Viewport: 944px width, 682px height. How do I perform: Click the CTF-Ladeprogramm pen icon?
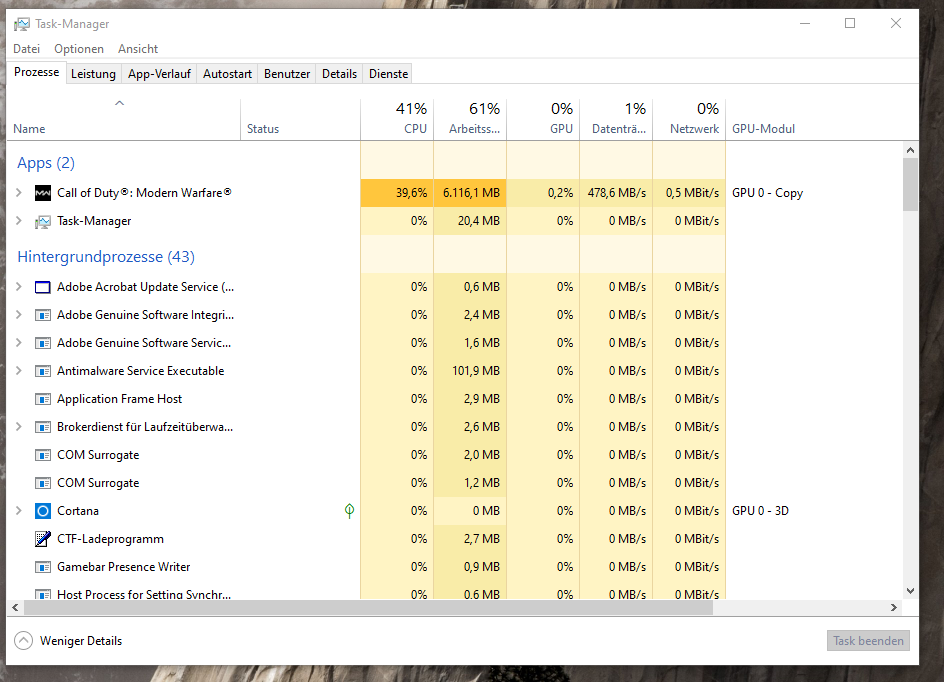point(43,539)
